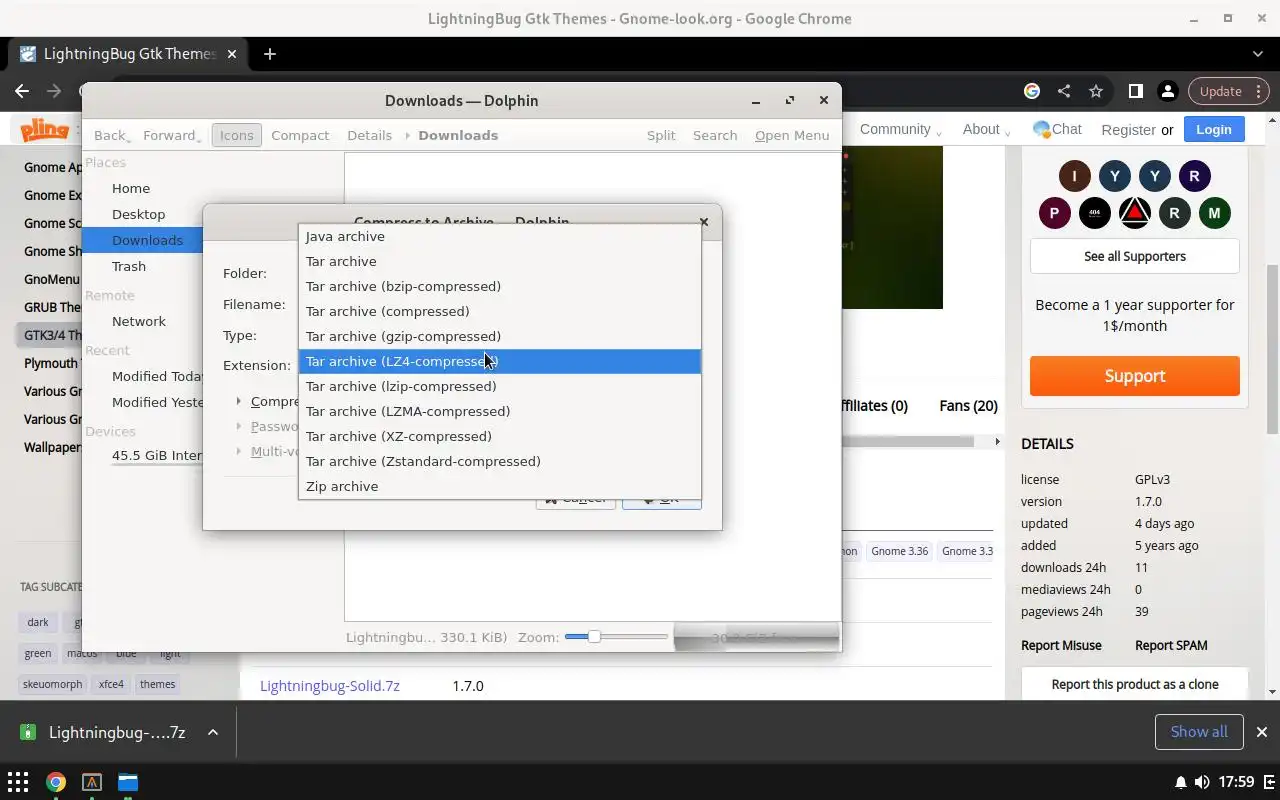Switch Dolphin to Icons view

pos(237,135)
